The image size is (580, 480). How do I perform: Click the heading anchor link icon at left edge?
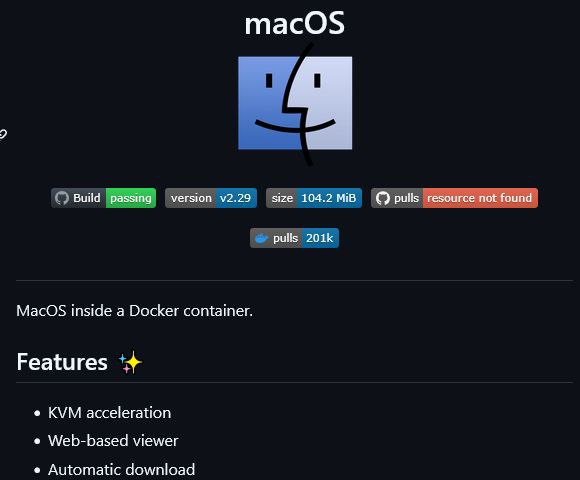coord(3,134)
